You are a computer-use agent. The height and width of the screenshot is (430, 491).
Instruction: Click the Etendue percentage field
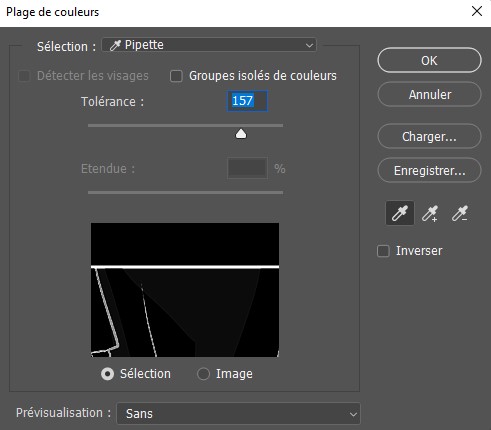(x=247, y=168)
